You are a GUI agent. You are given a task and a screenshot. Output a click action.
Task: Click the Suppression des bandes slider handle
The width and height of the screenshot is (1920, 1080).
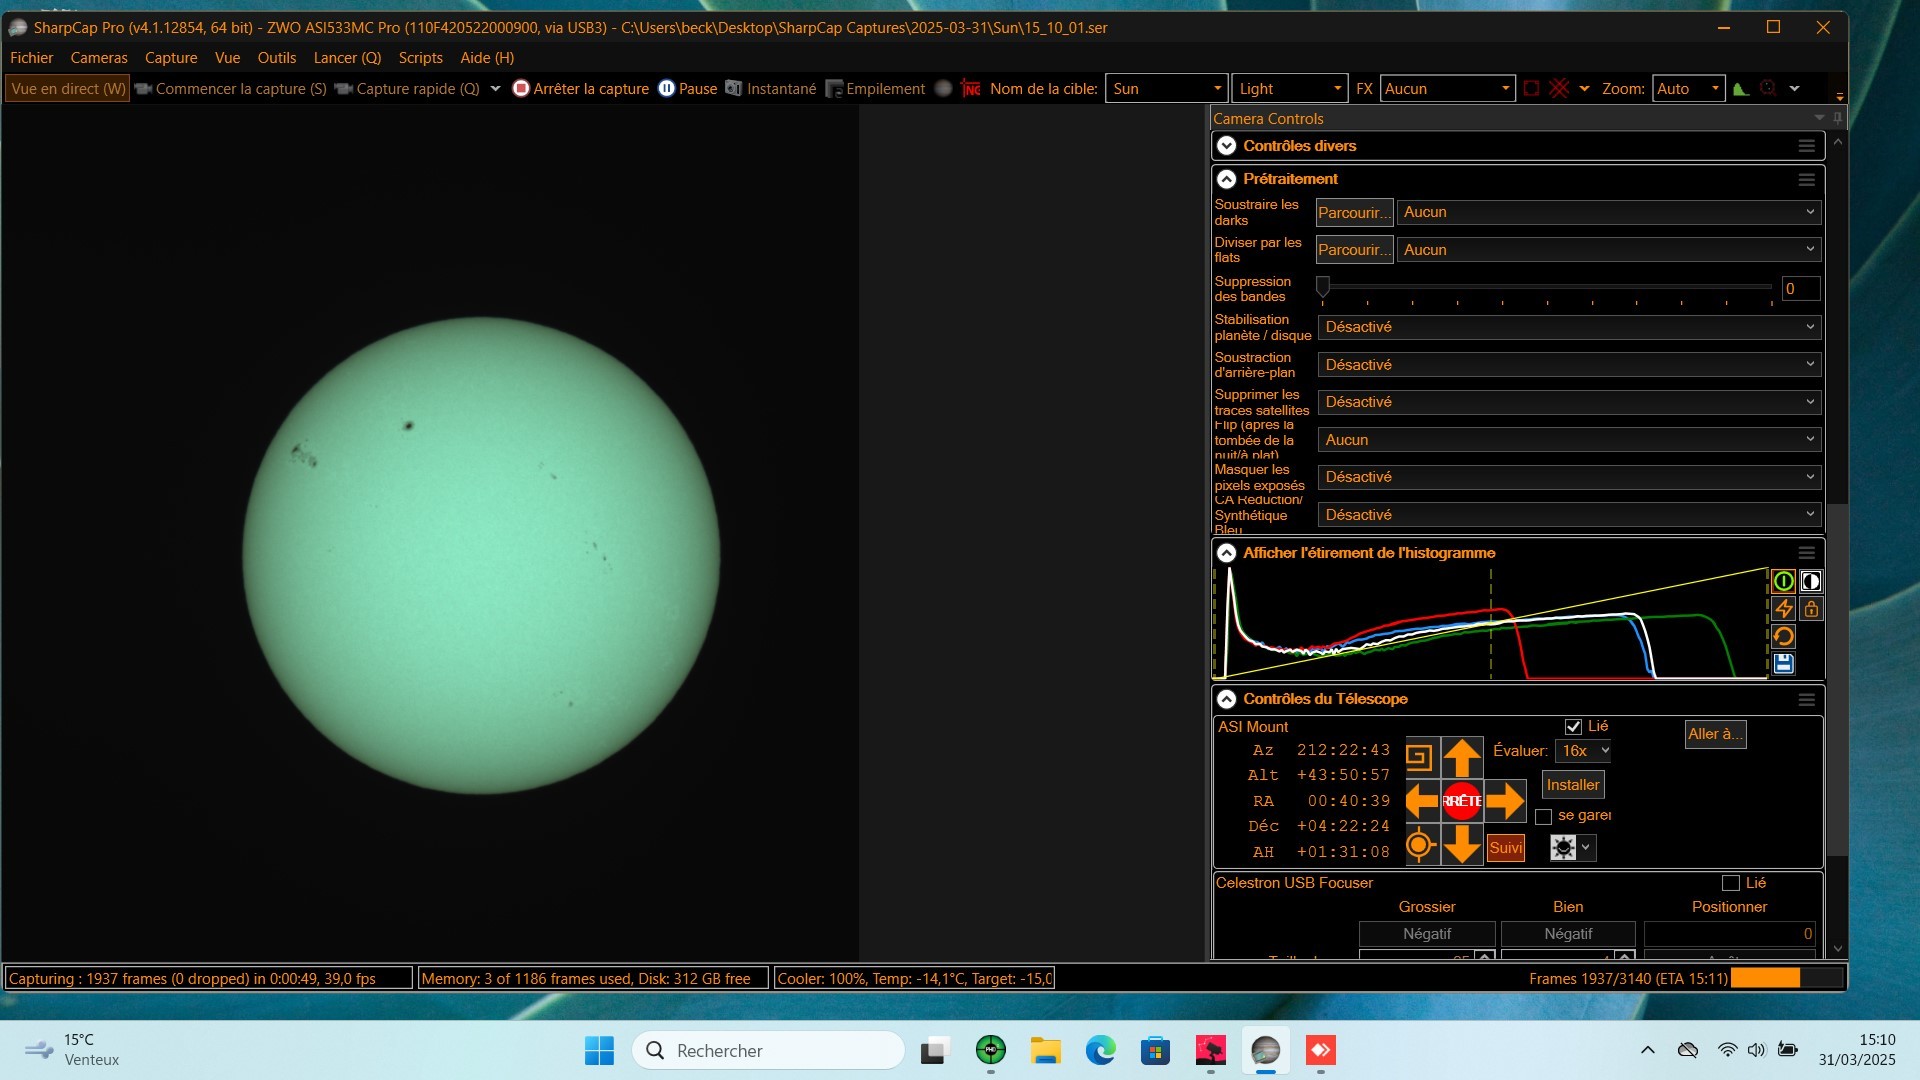click(x=1323, y=288)
